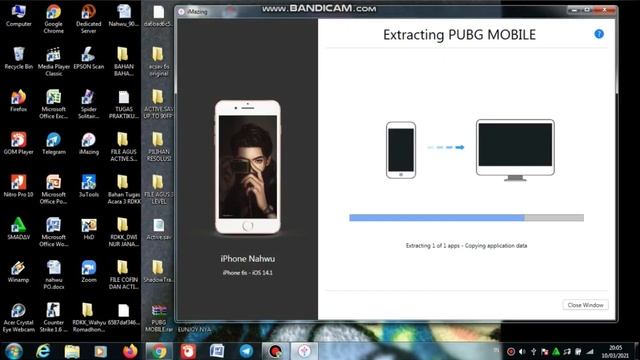Click the iMazing window title bar icon
The image size is (640, 360).
point(182,12)
